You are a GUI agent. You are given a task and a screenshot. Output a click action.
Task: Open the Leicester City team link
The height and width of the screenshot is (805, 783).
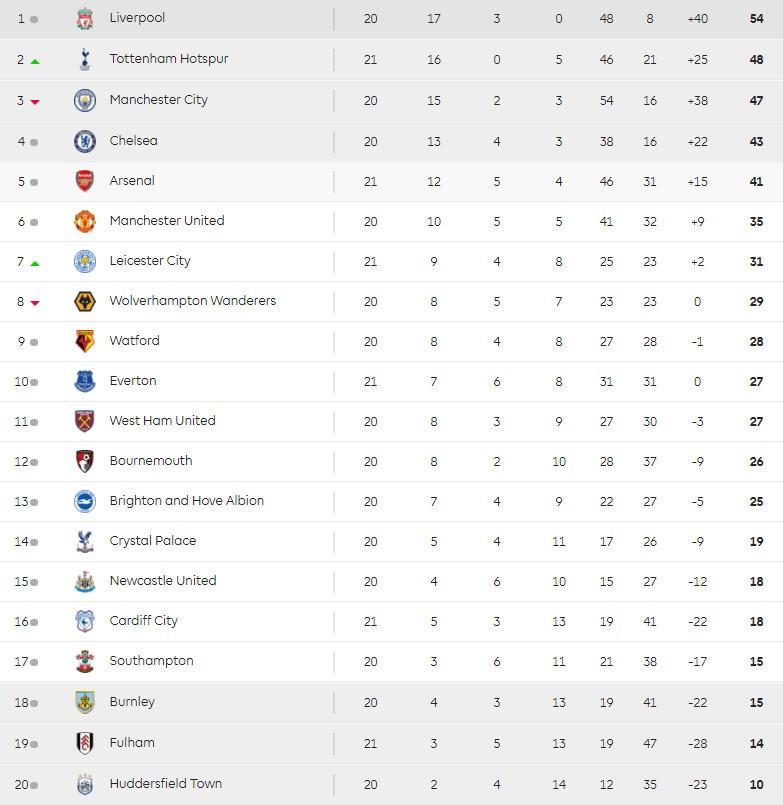pos(150,261)
